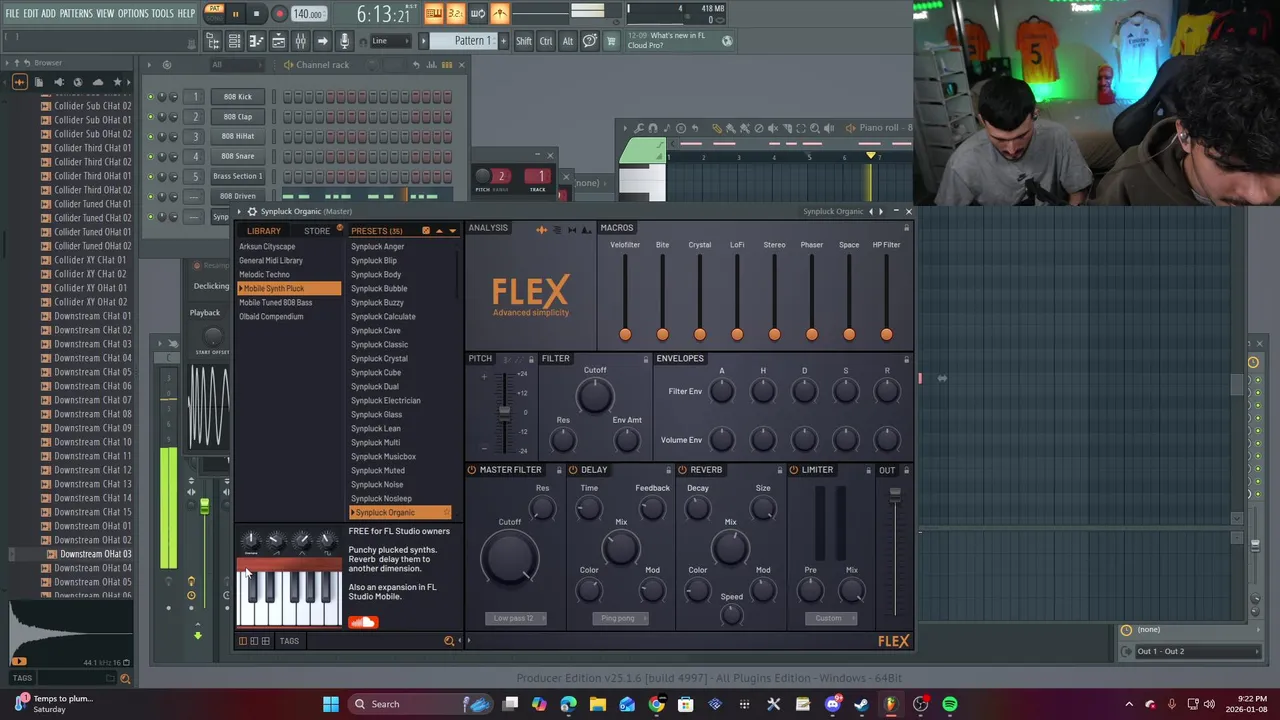Click the 140.000 tempo field

point(308,14)
